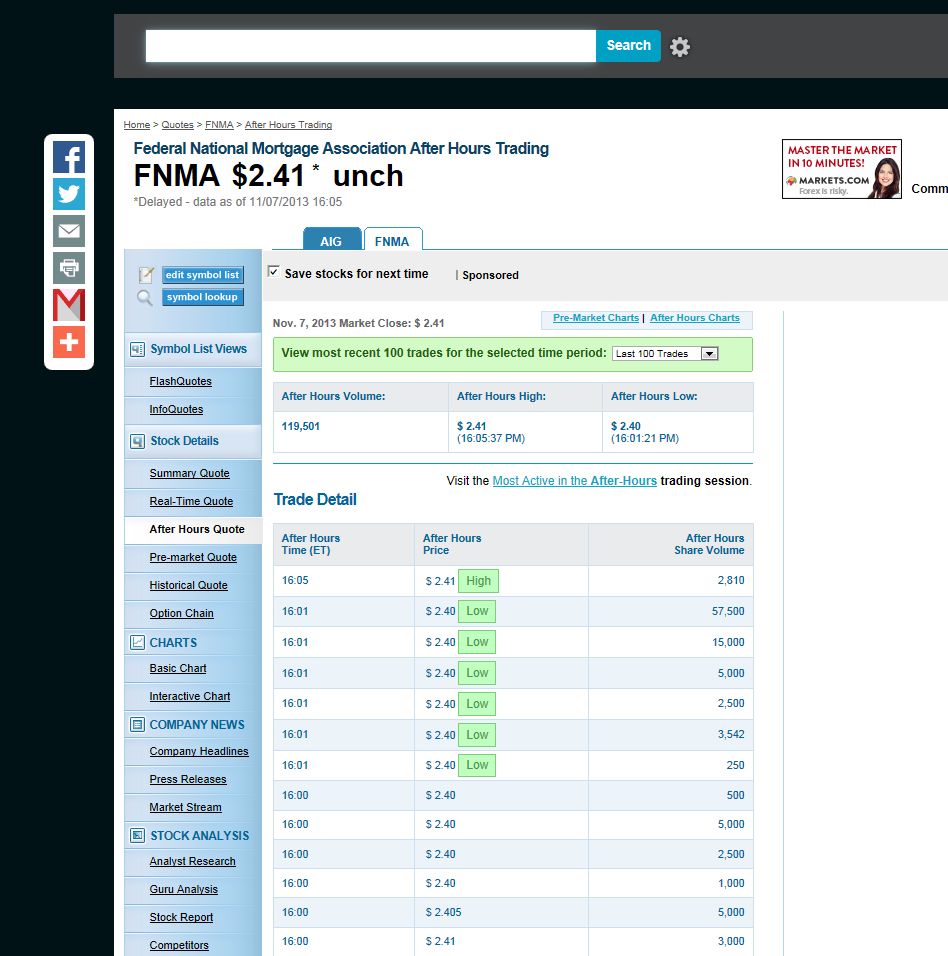The image size is (948, 956).
Task: Share page via email icon
Action: 69,231
